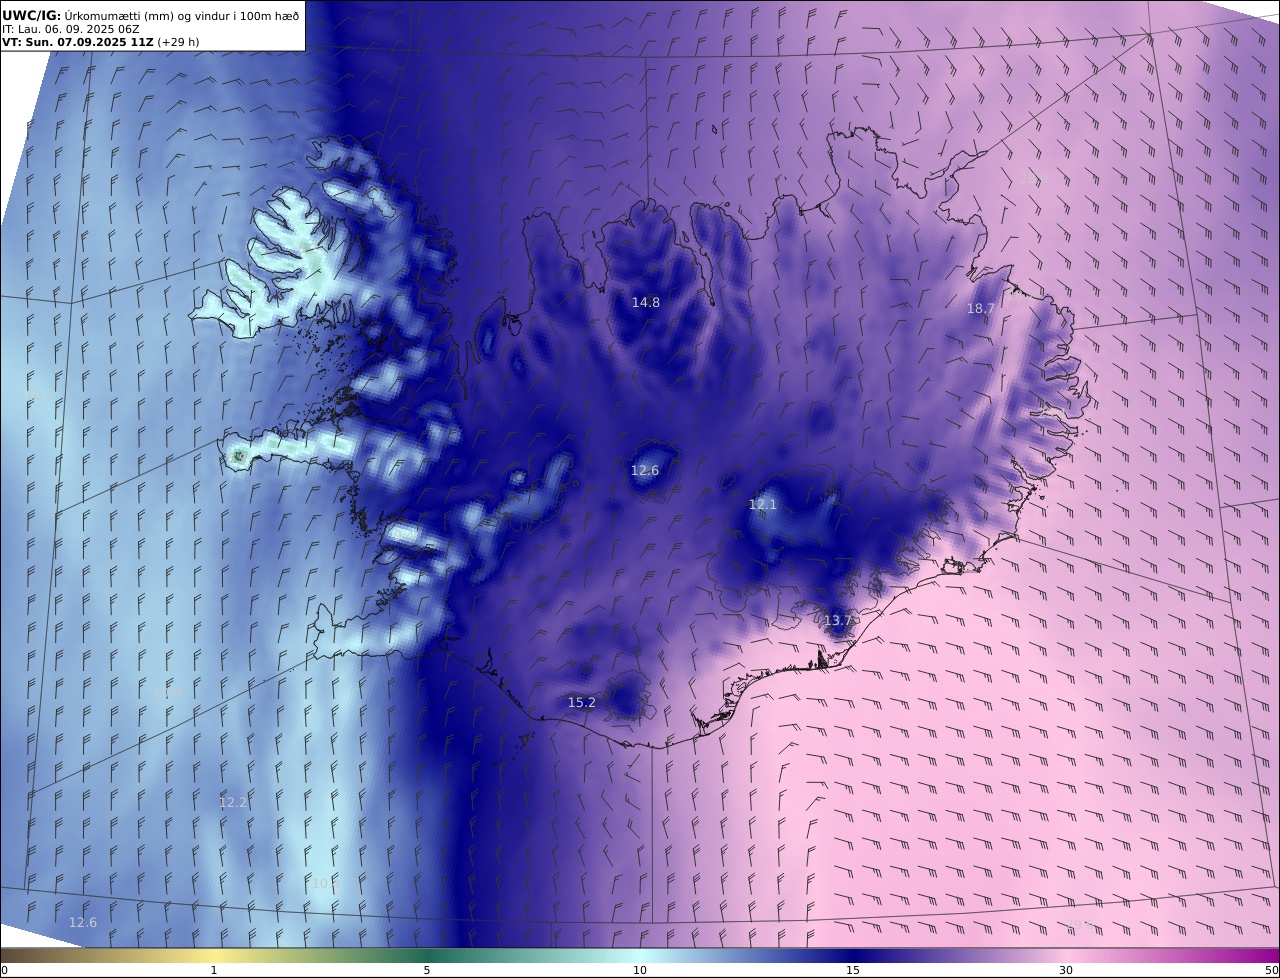Click the colorbar tick label 30
1280x978 pixels.
pos(1066,970)
